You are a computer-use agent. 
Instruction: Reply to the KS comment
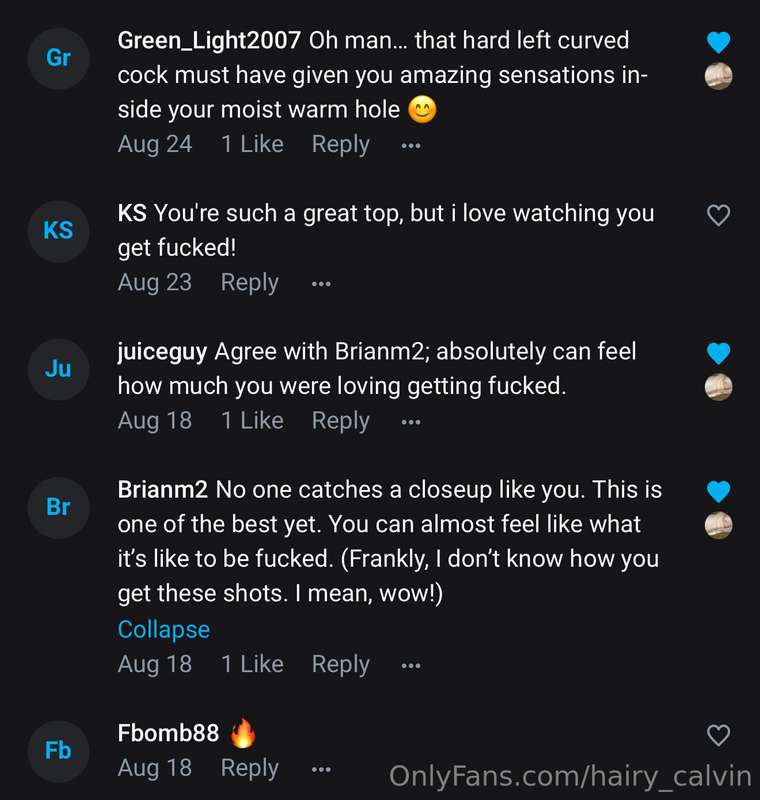pyautogui.click(x=249, y=283)
